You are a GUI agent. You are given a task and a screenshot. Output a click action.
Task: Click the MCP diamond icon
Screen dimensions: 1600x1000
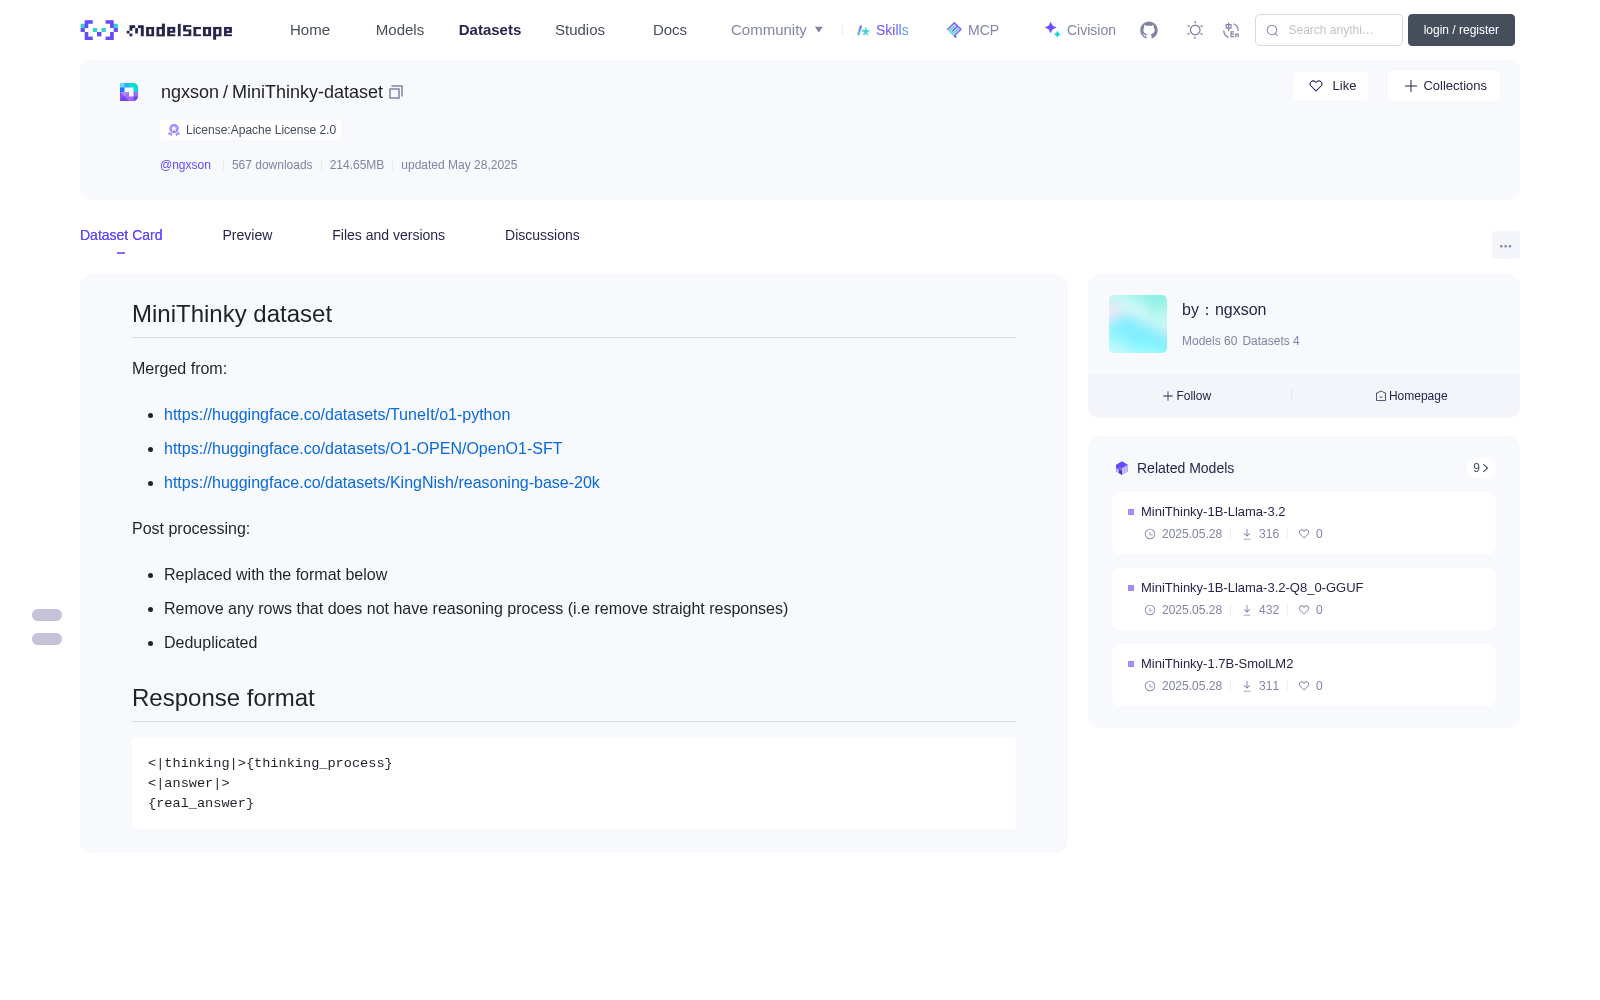(954, 30)
